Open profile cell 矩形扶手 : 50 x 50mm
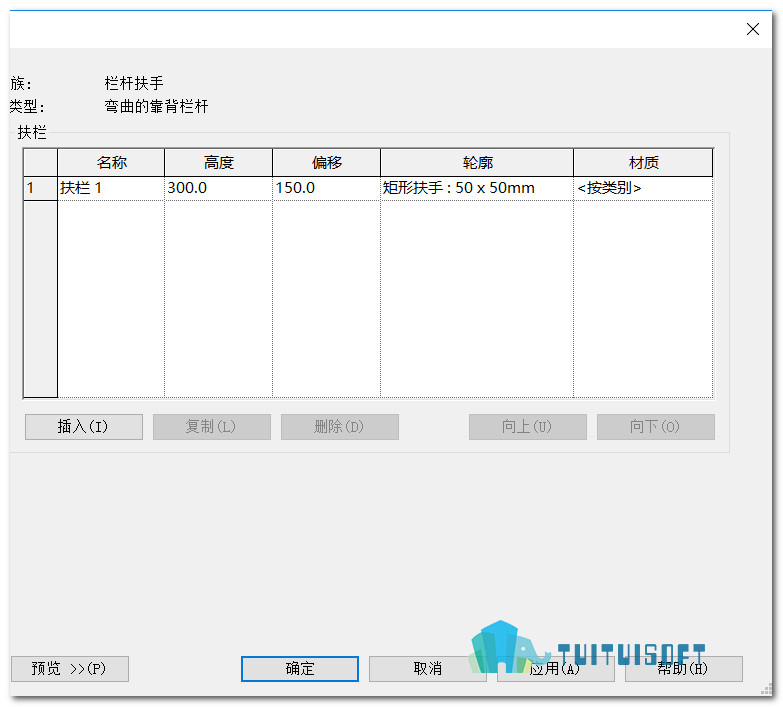 pos(476,188)
